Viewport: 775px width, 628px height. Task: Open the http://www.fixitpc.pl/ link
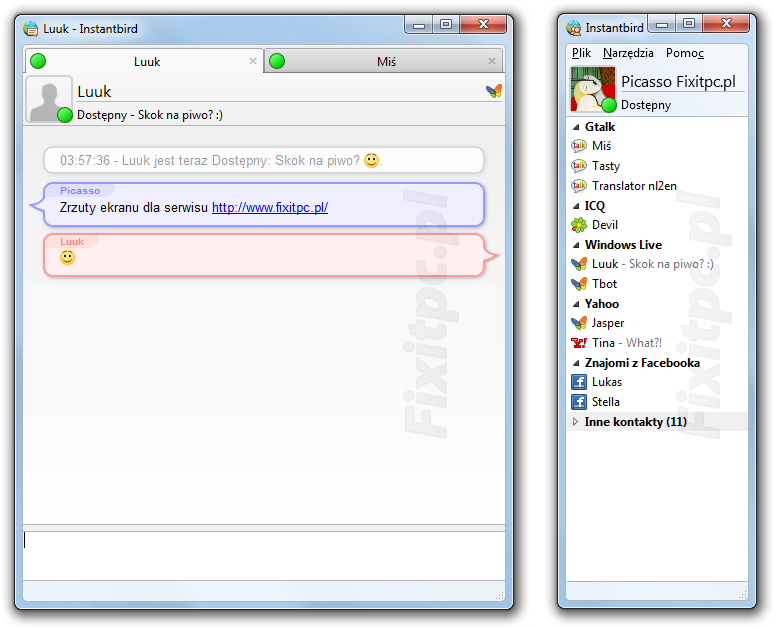coord(270,208)
